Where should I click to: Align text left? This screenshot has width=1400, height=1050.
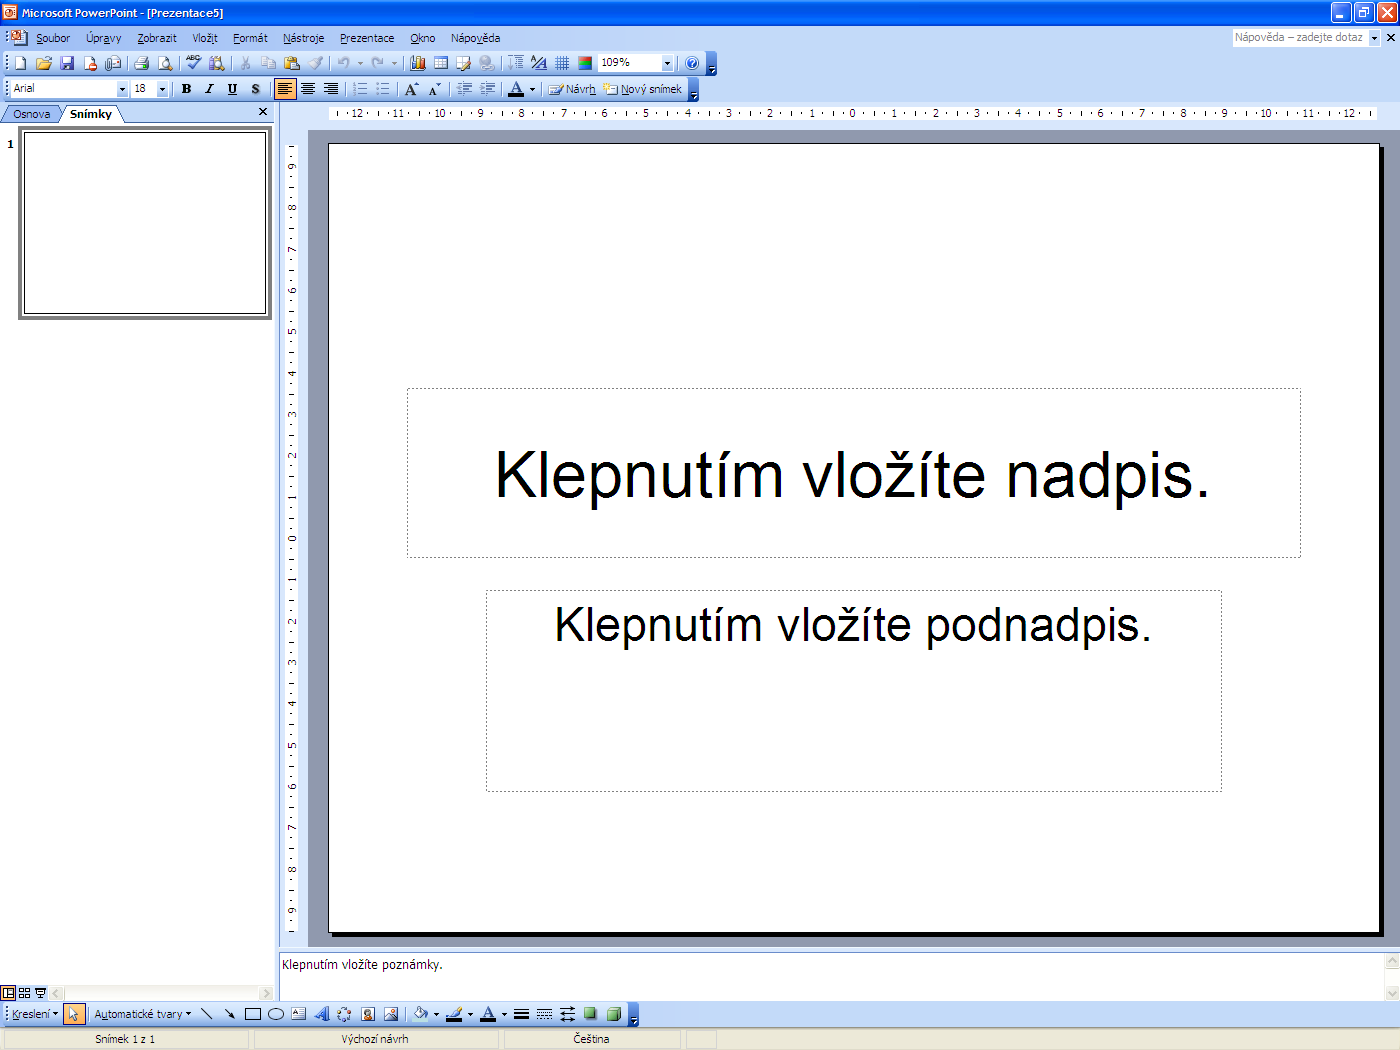click(285, 89)
